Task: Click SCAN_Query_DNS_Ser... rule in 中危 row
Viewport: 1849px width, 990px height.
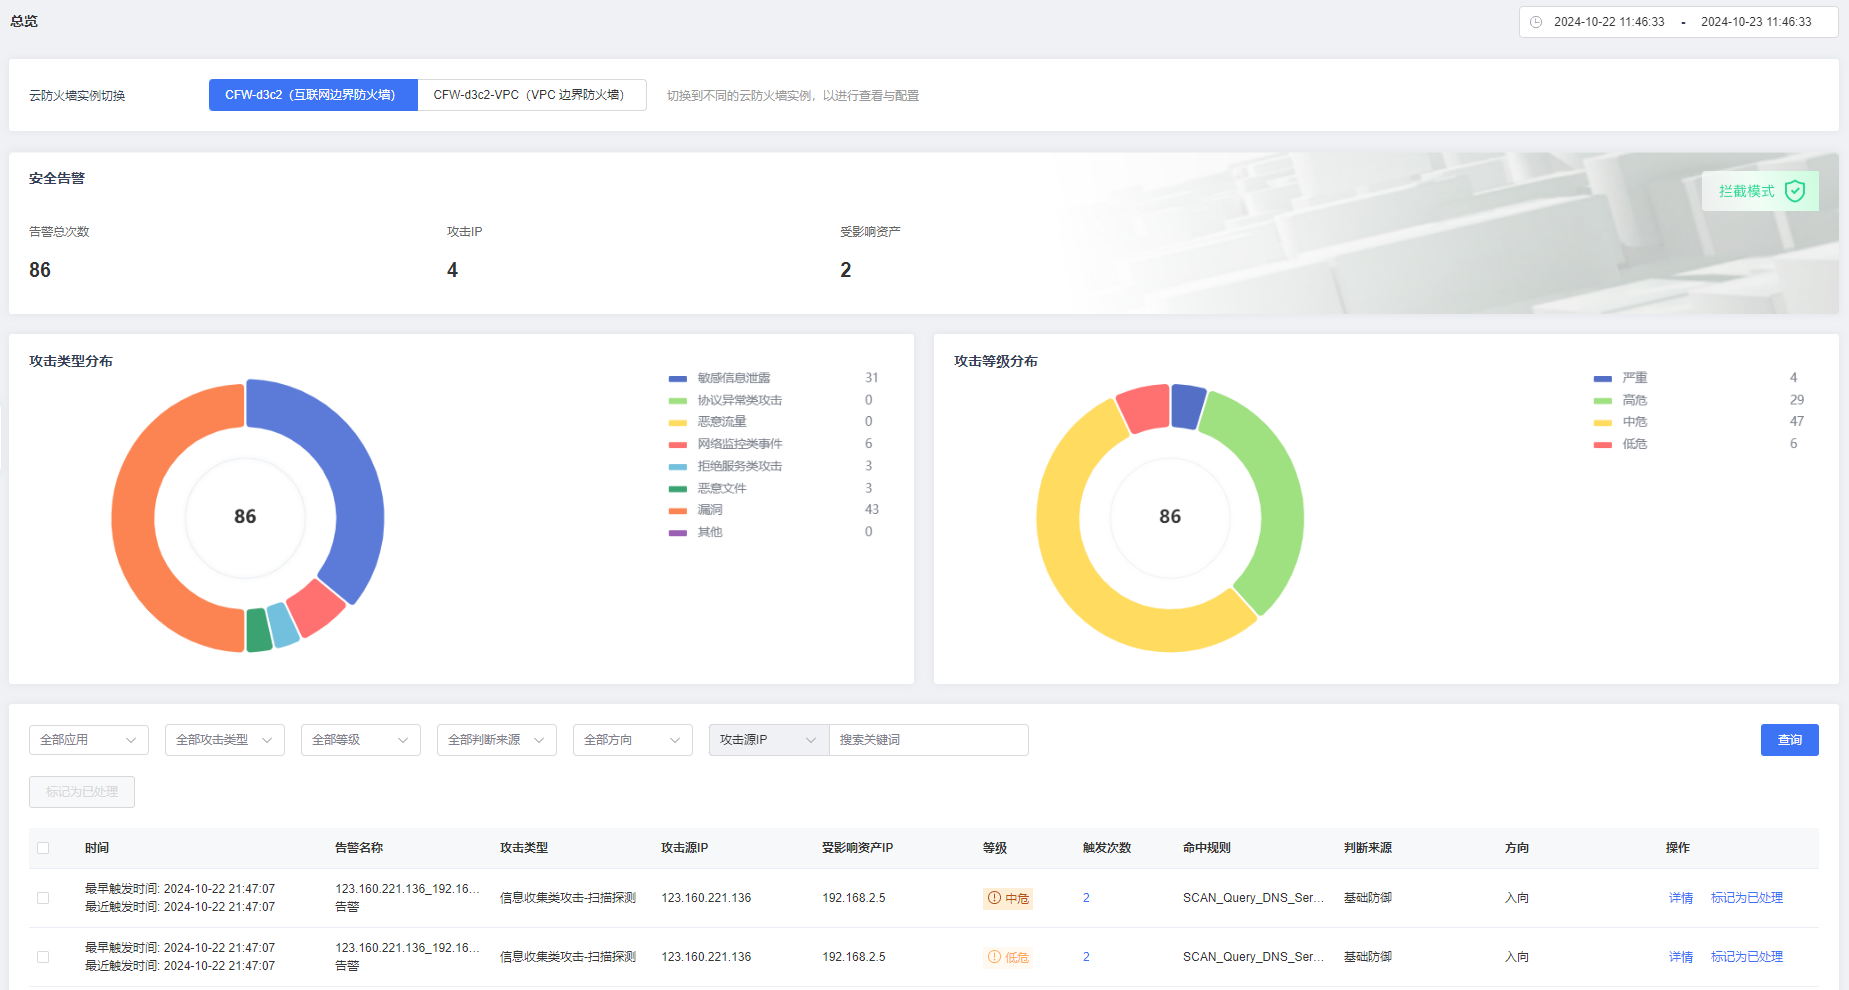Action: coord(1253,898)
